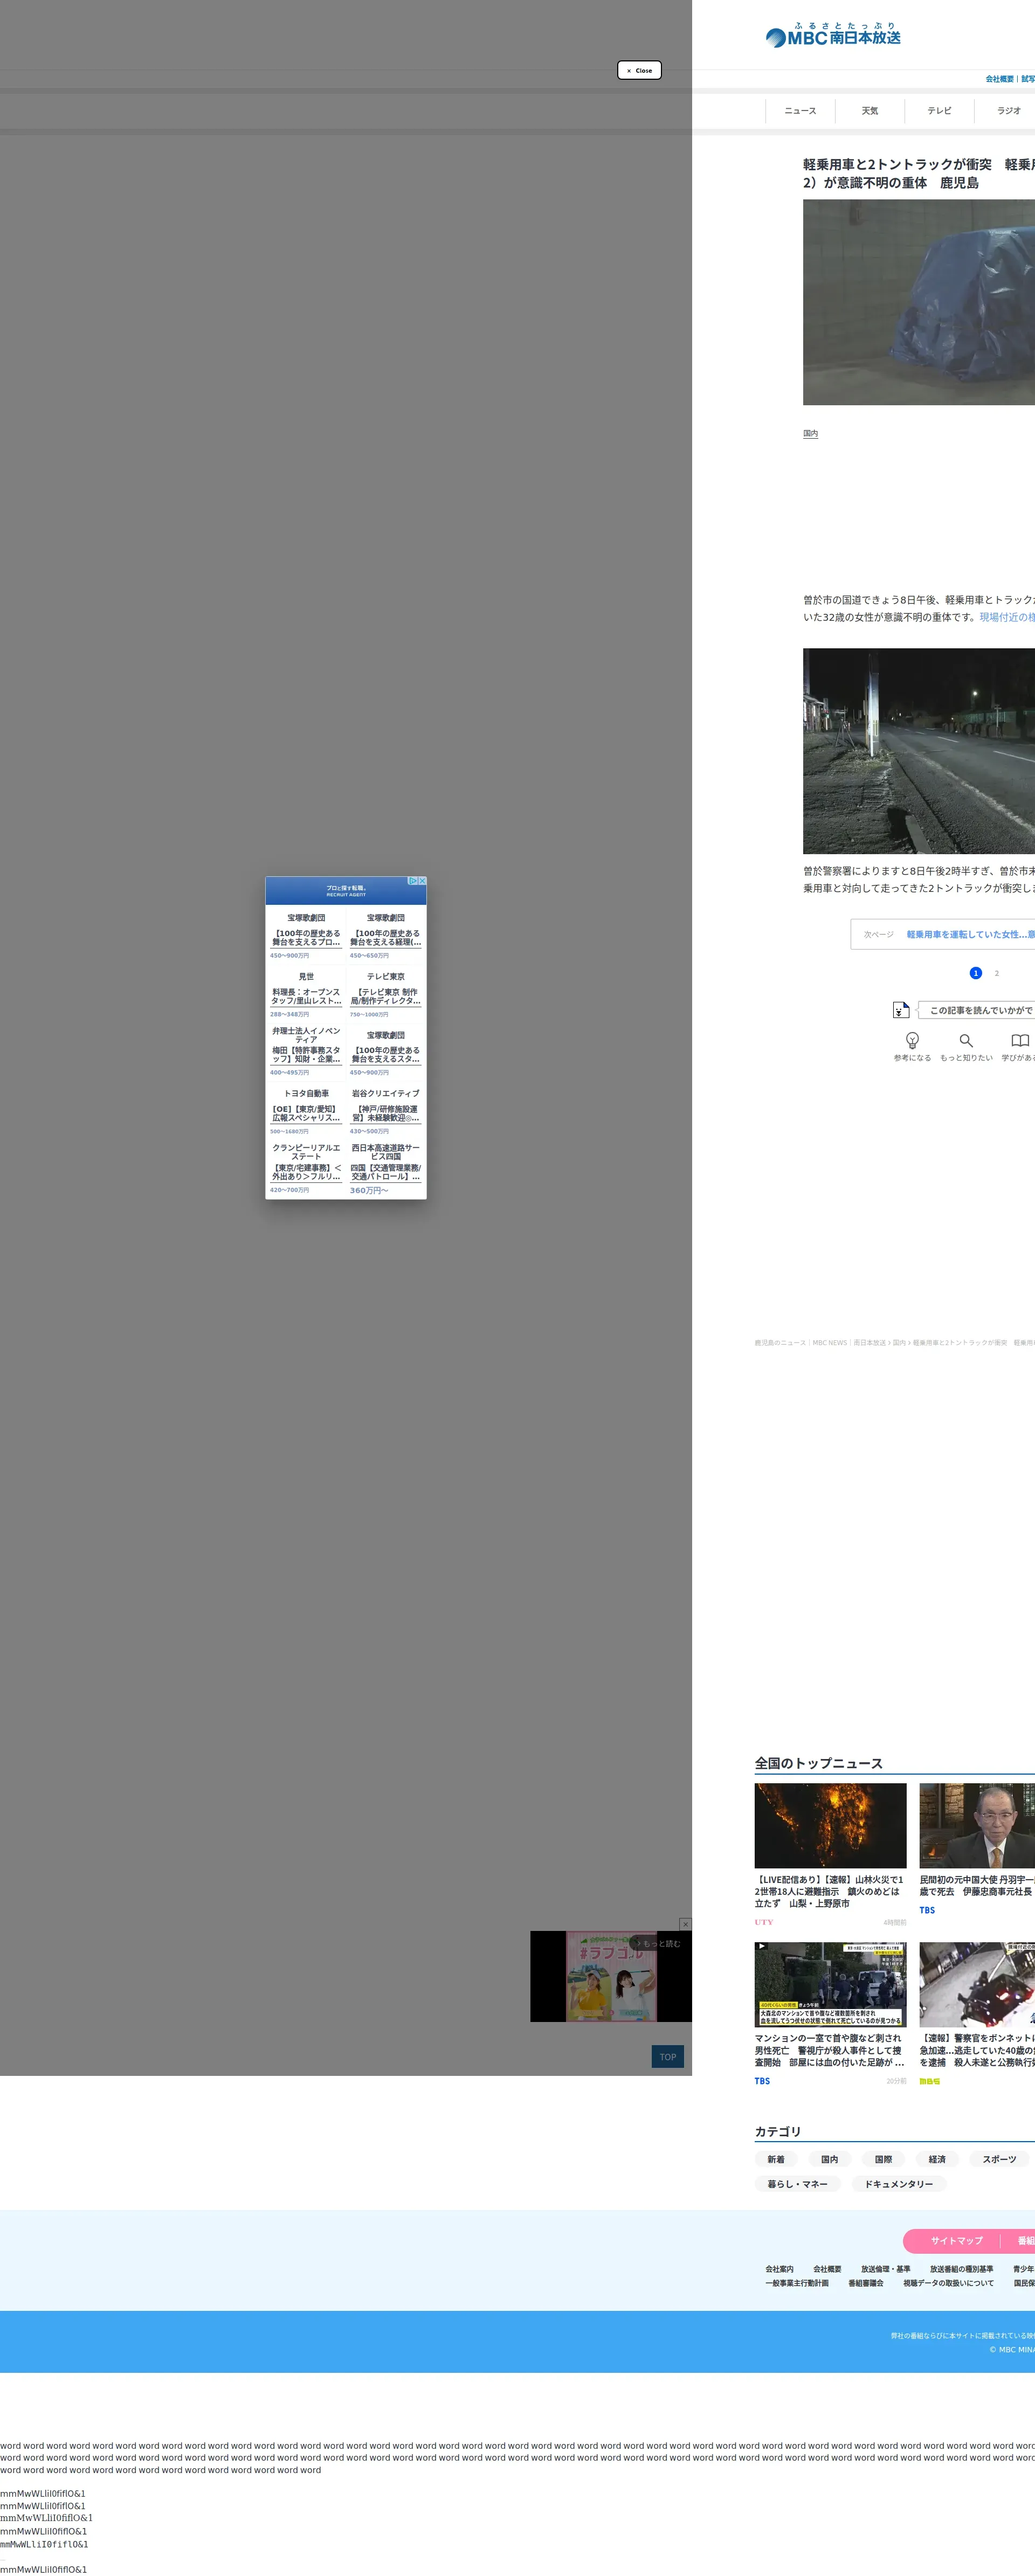Click the 学びがある open book icon
Image resolution: width=1035 pixels, height=2576 pixels.
pyautogui.click(x=1019, y=1040)
